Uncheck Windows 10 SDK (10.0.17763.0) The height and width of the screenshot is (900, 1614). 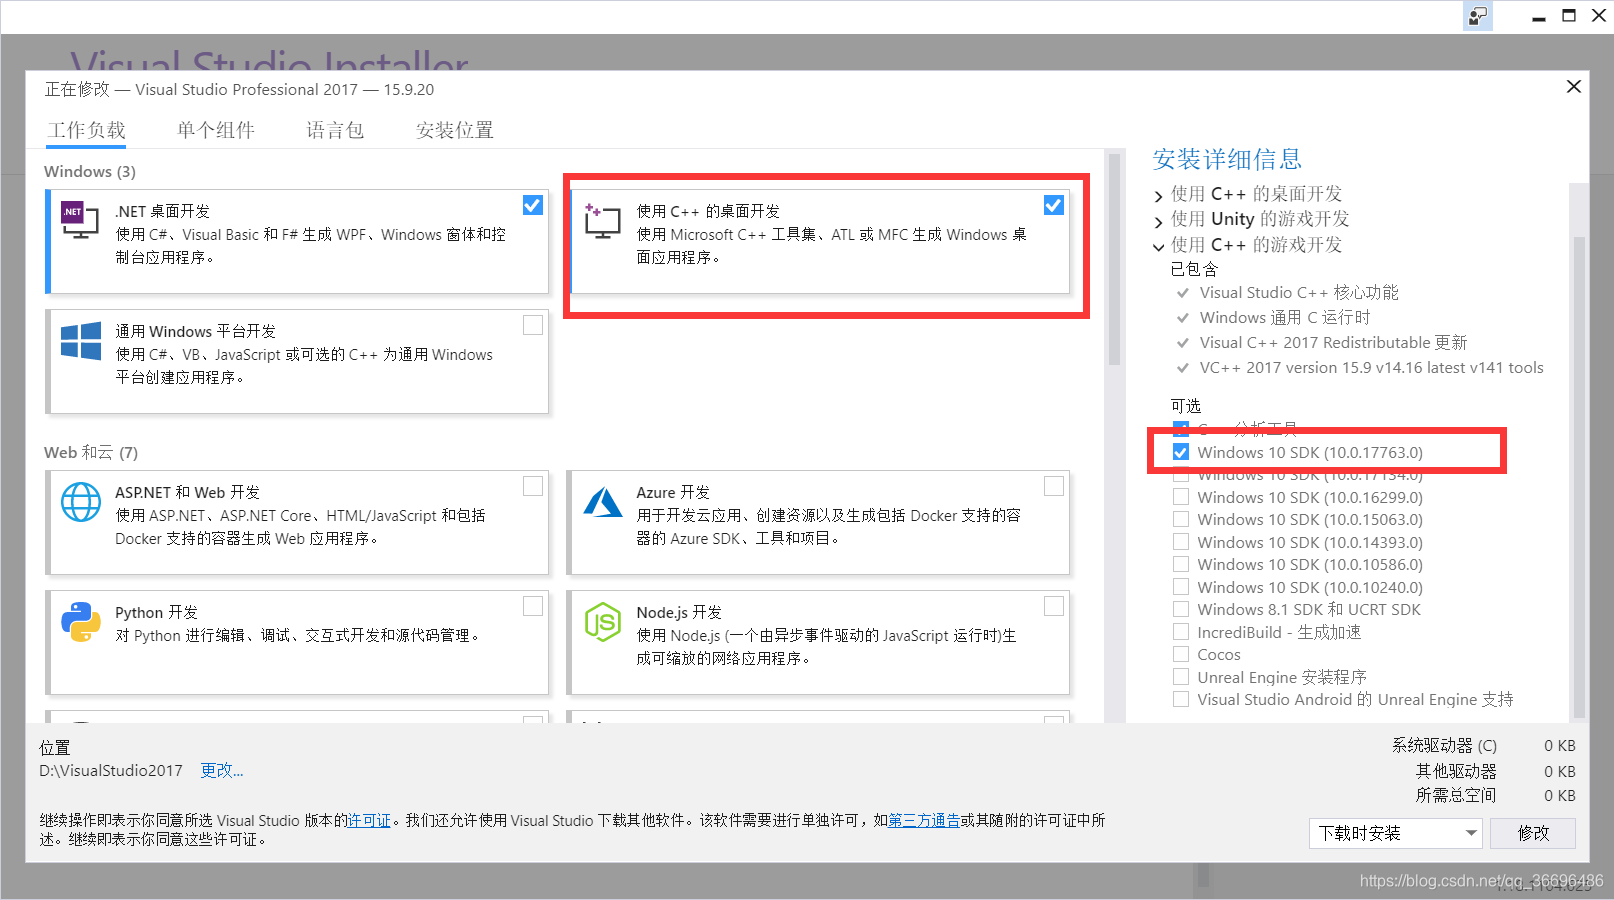[1181, 452]
